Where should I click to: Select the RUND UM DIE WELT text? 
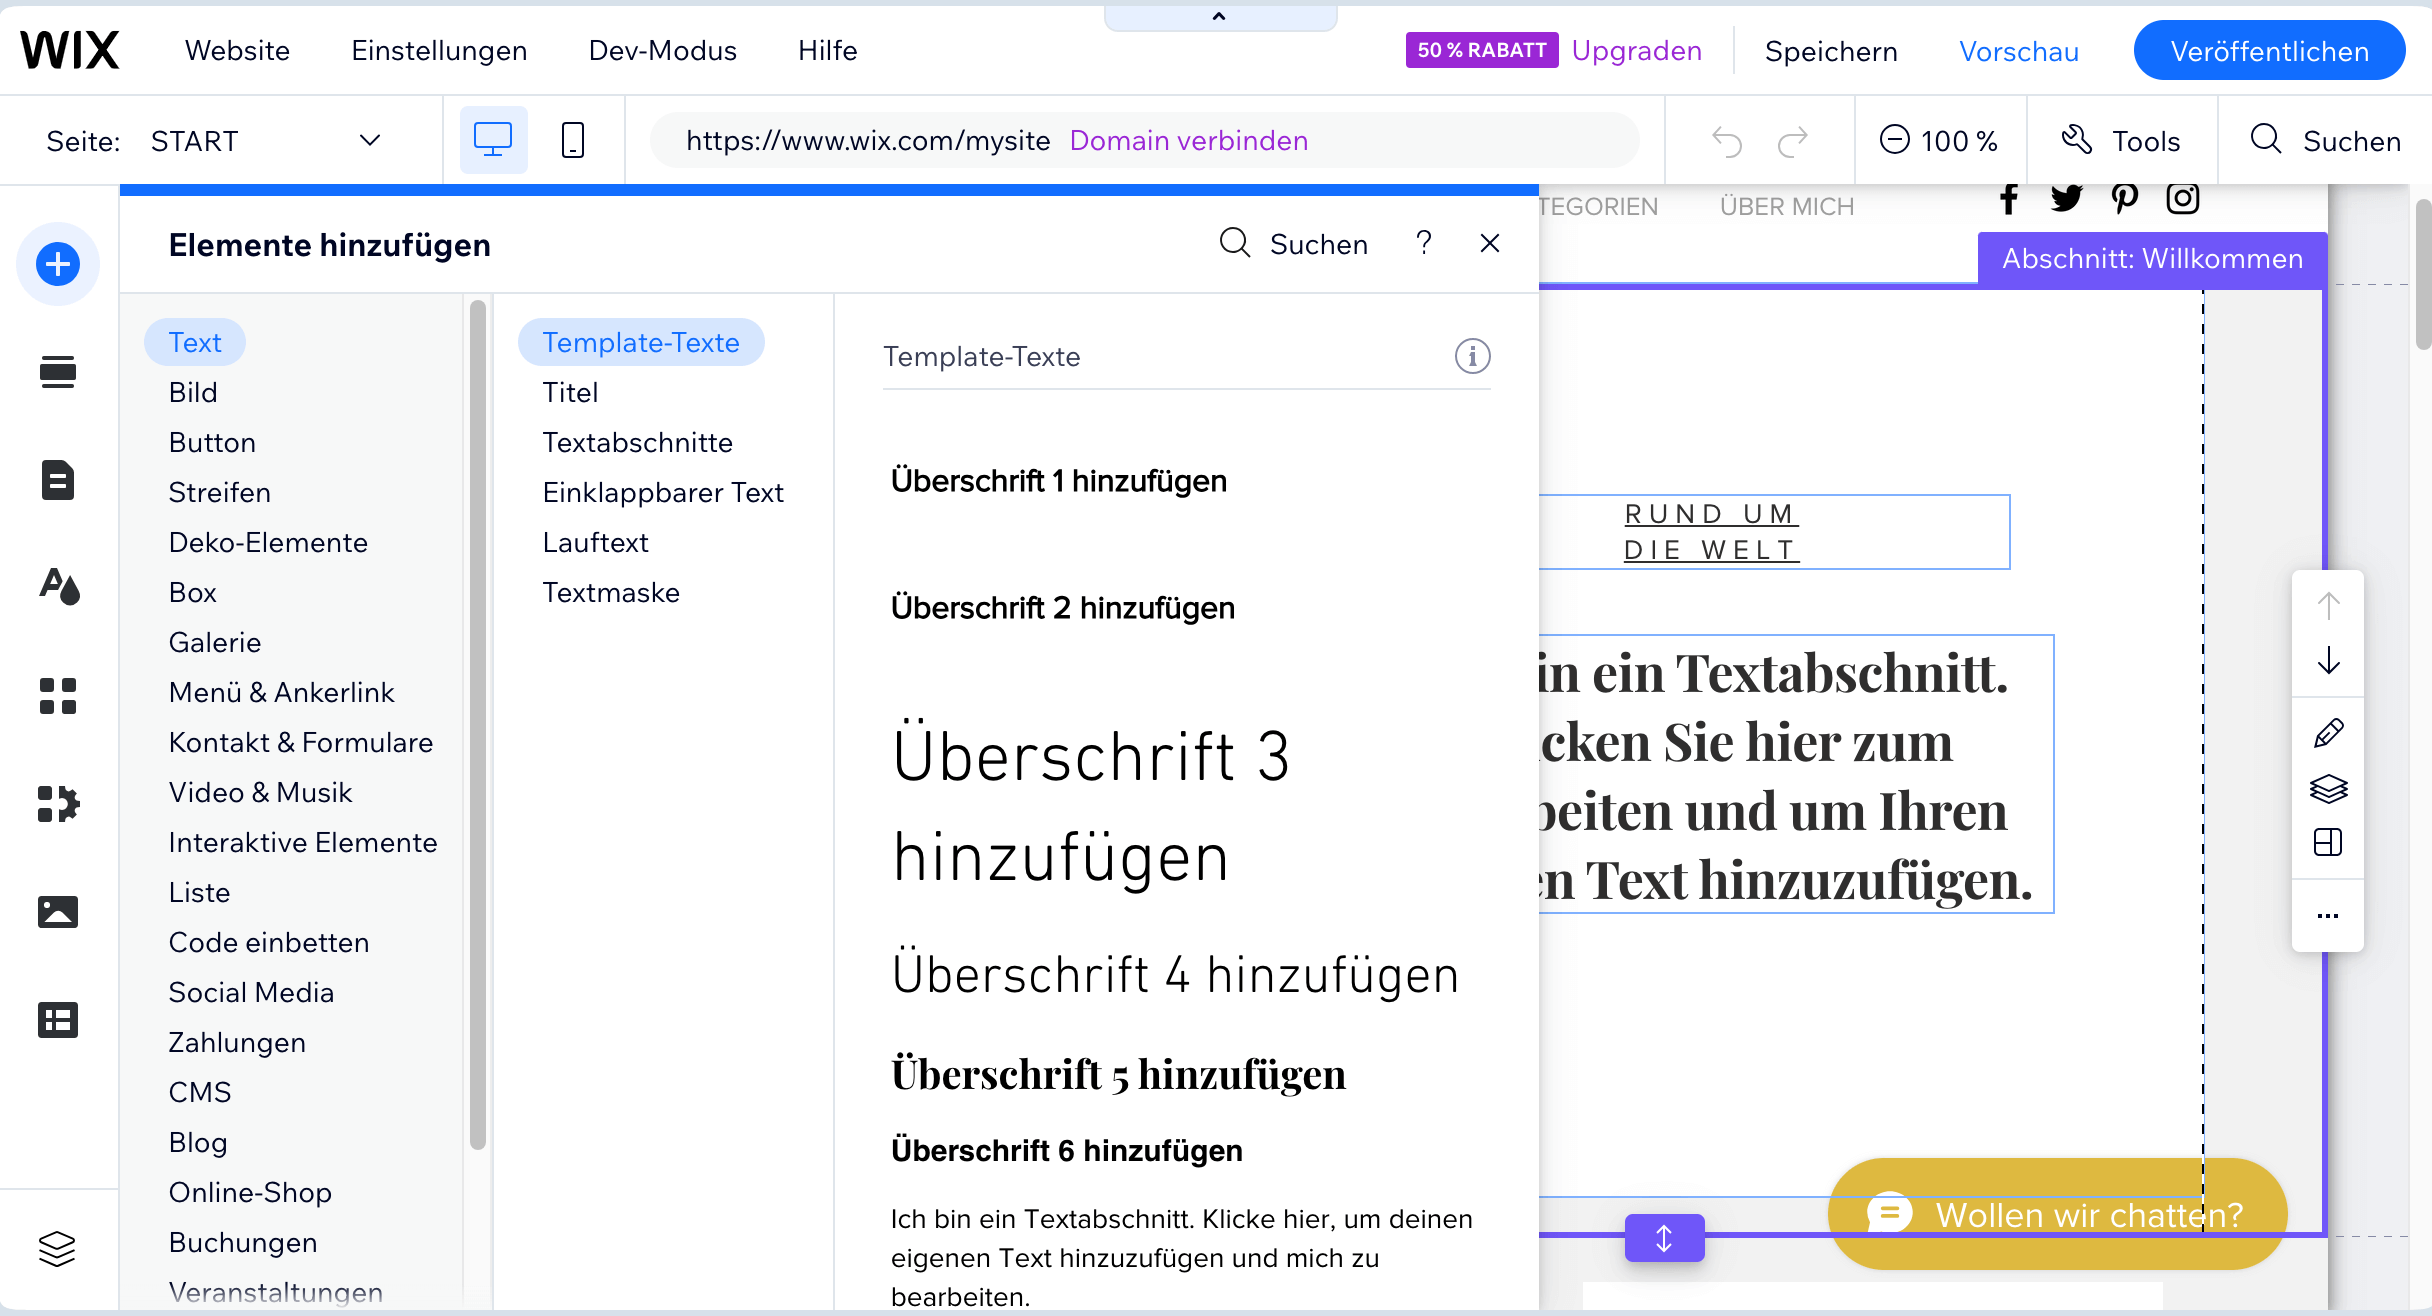coord(1711,532)
